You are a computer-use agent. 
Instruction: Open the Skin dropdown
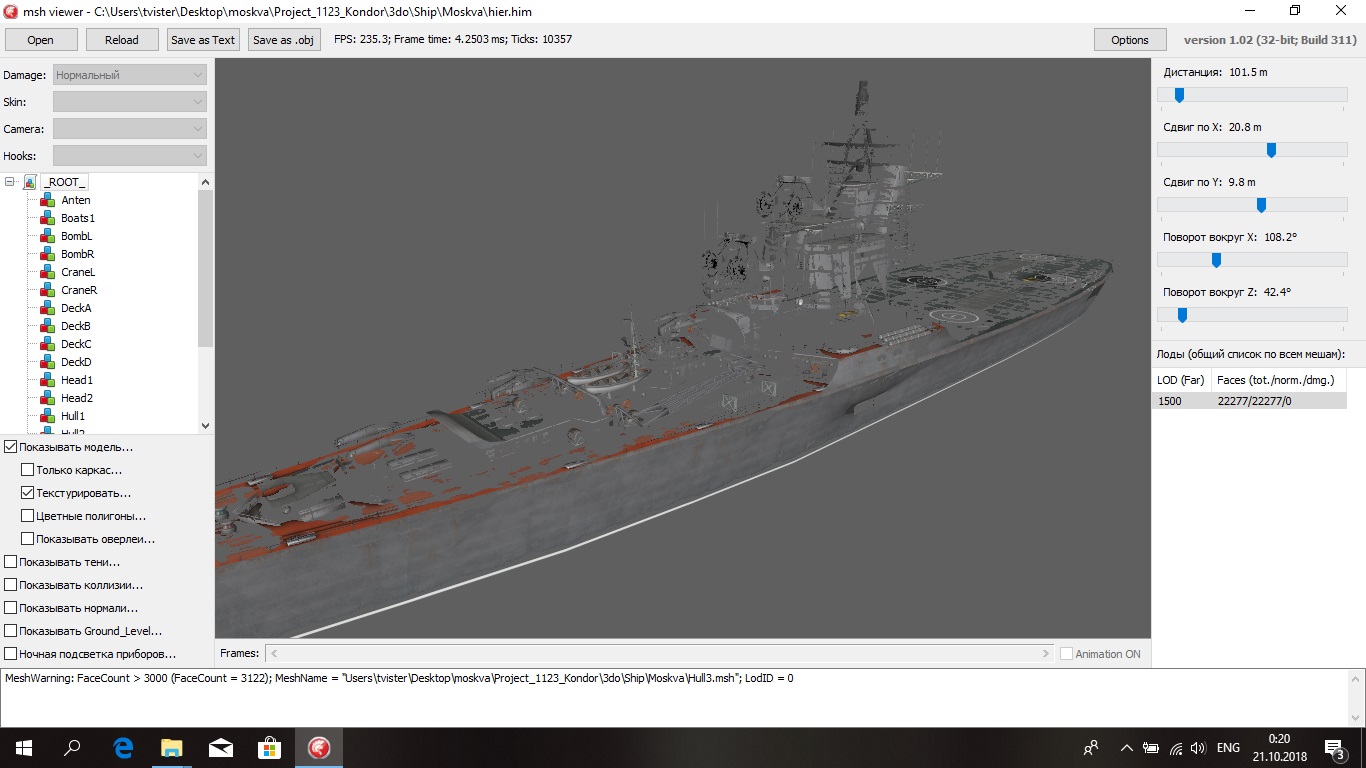(x=130, y=102)
